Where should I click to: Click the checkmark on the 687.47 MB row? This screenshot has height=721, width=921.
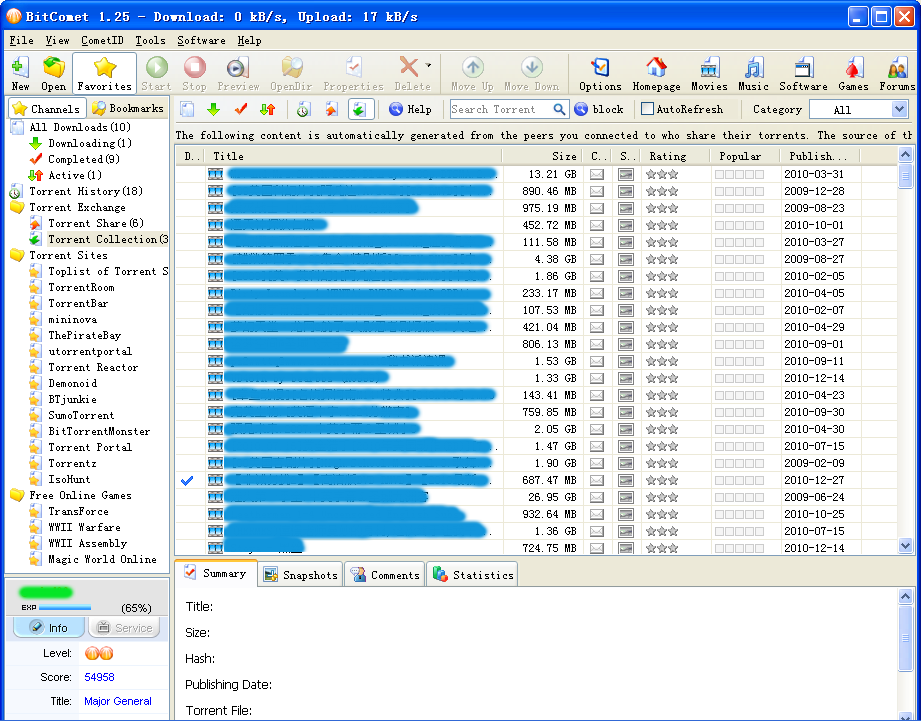click(x=186, y=481)
